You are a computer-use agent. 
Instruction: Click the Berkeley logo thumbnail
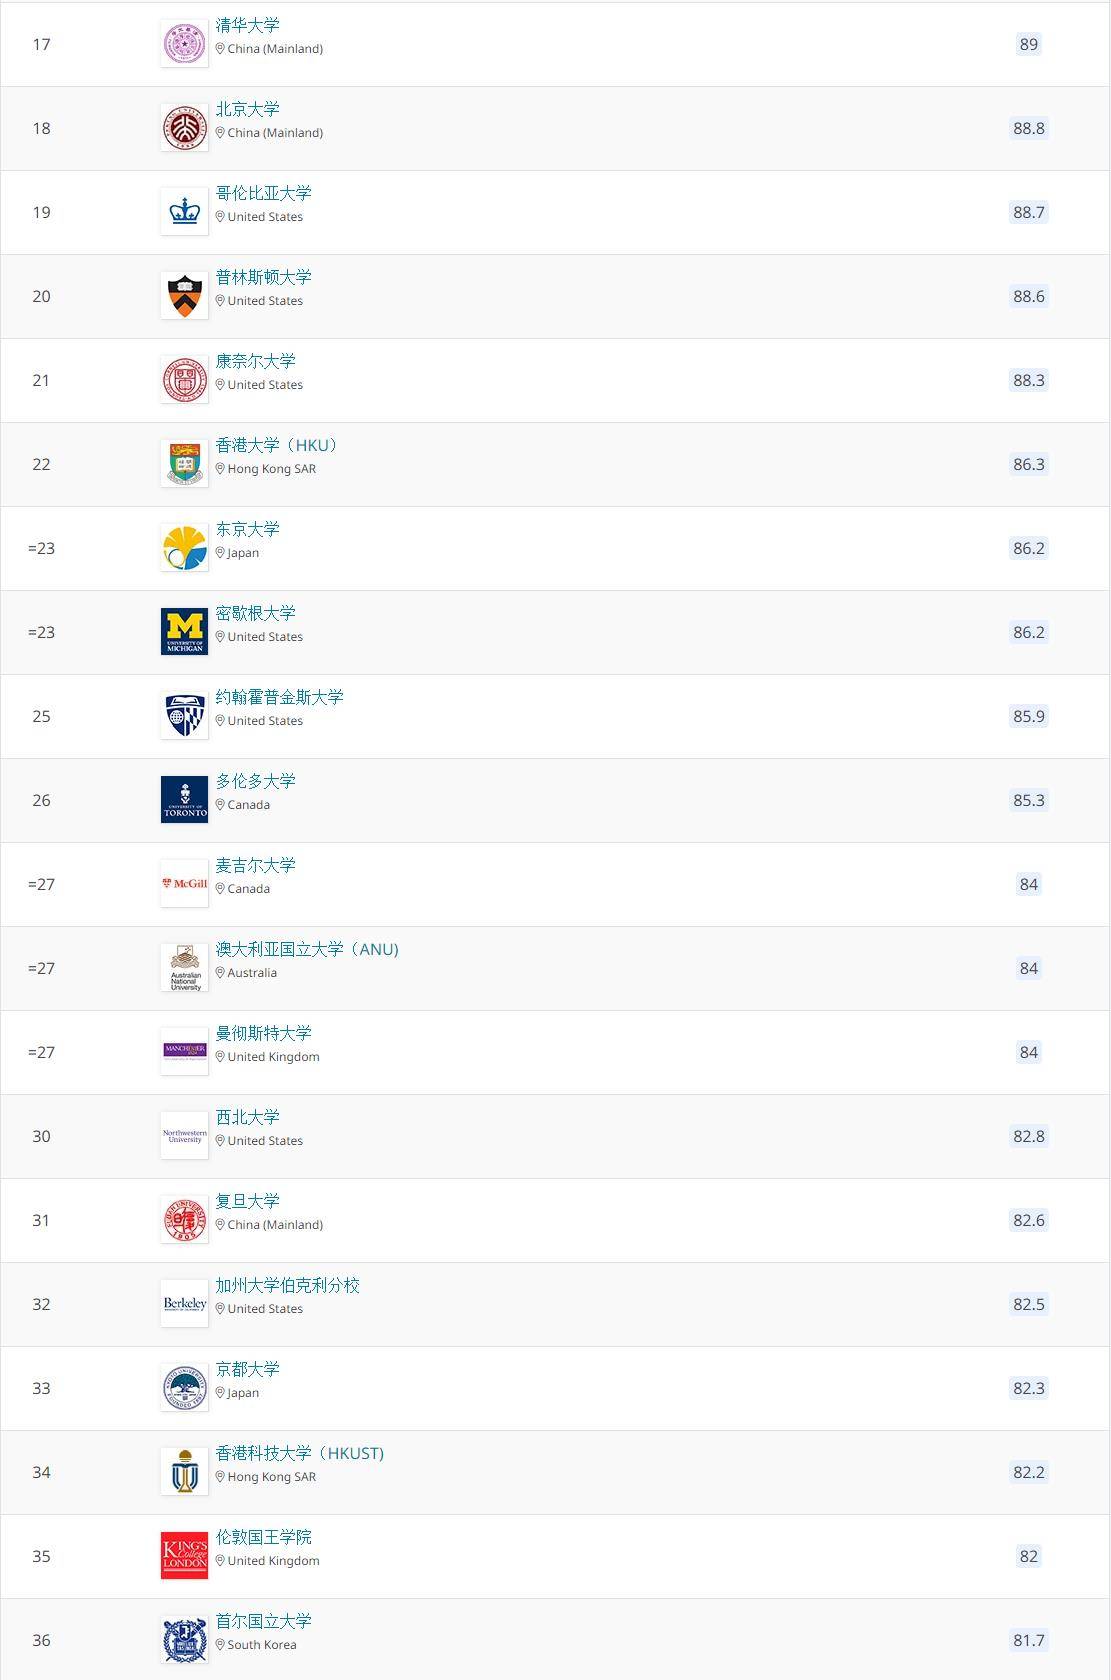184,1304
